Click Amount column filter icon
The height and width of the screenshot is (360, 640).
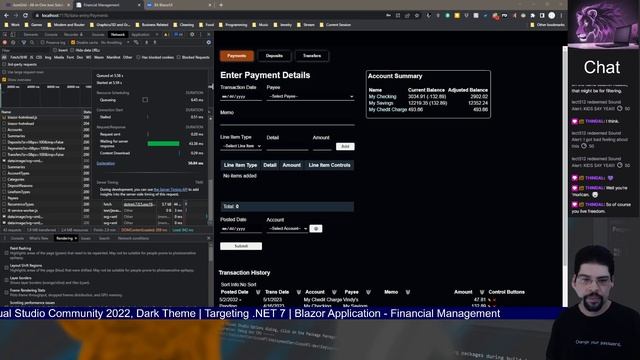coord(482,292)
